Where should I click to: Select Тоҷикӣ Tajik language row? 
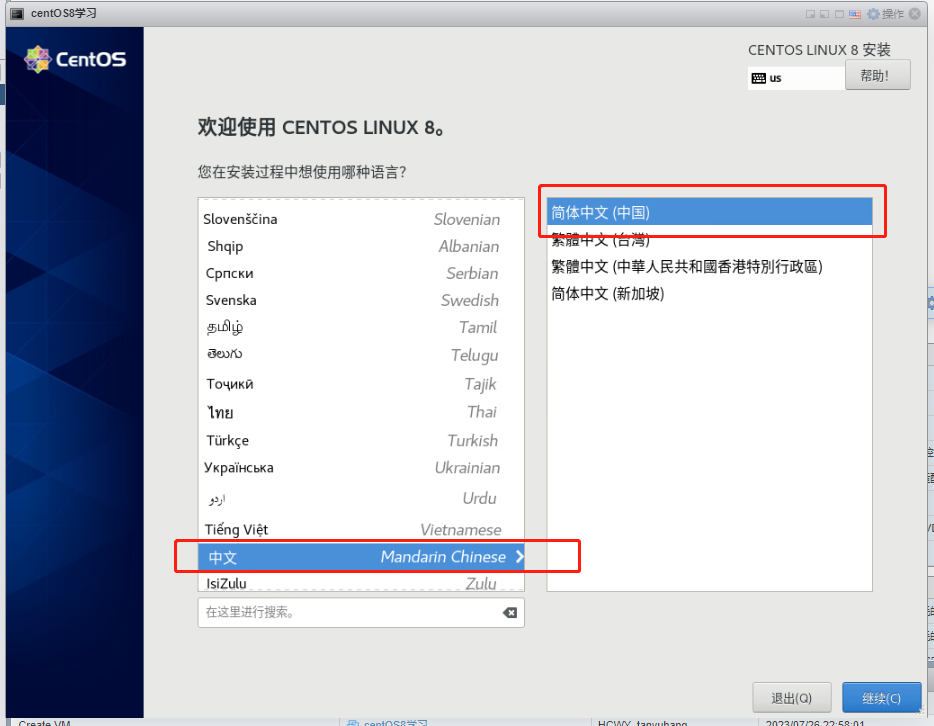(361, 384)
